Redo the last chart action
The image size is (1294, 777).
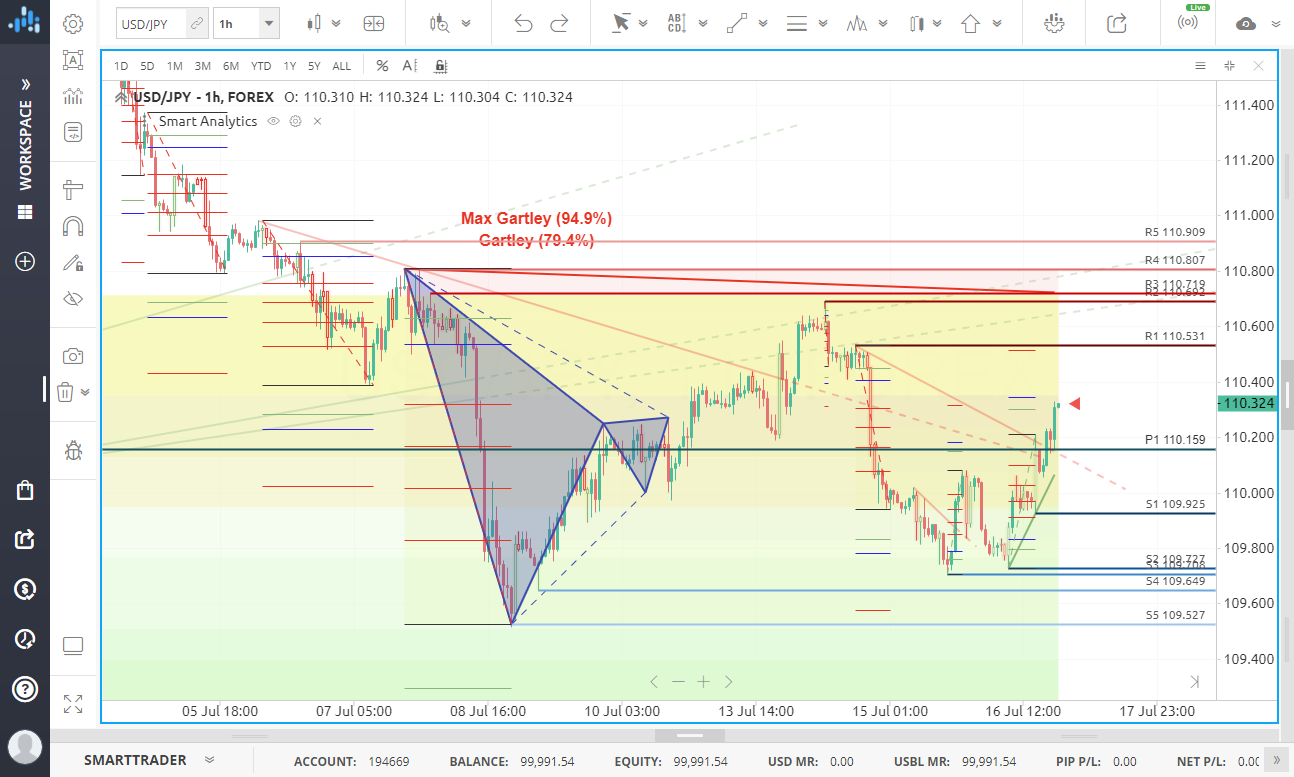[560, 23]
